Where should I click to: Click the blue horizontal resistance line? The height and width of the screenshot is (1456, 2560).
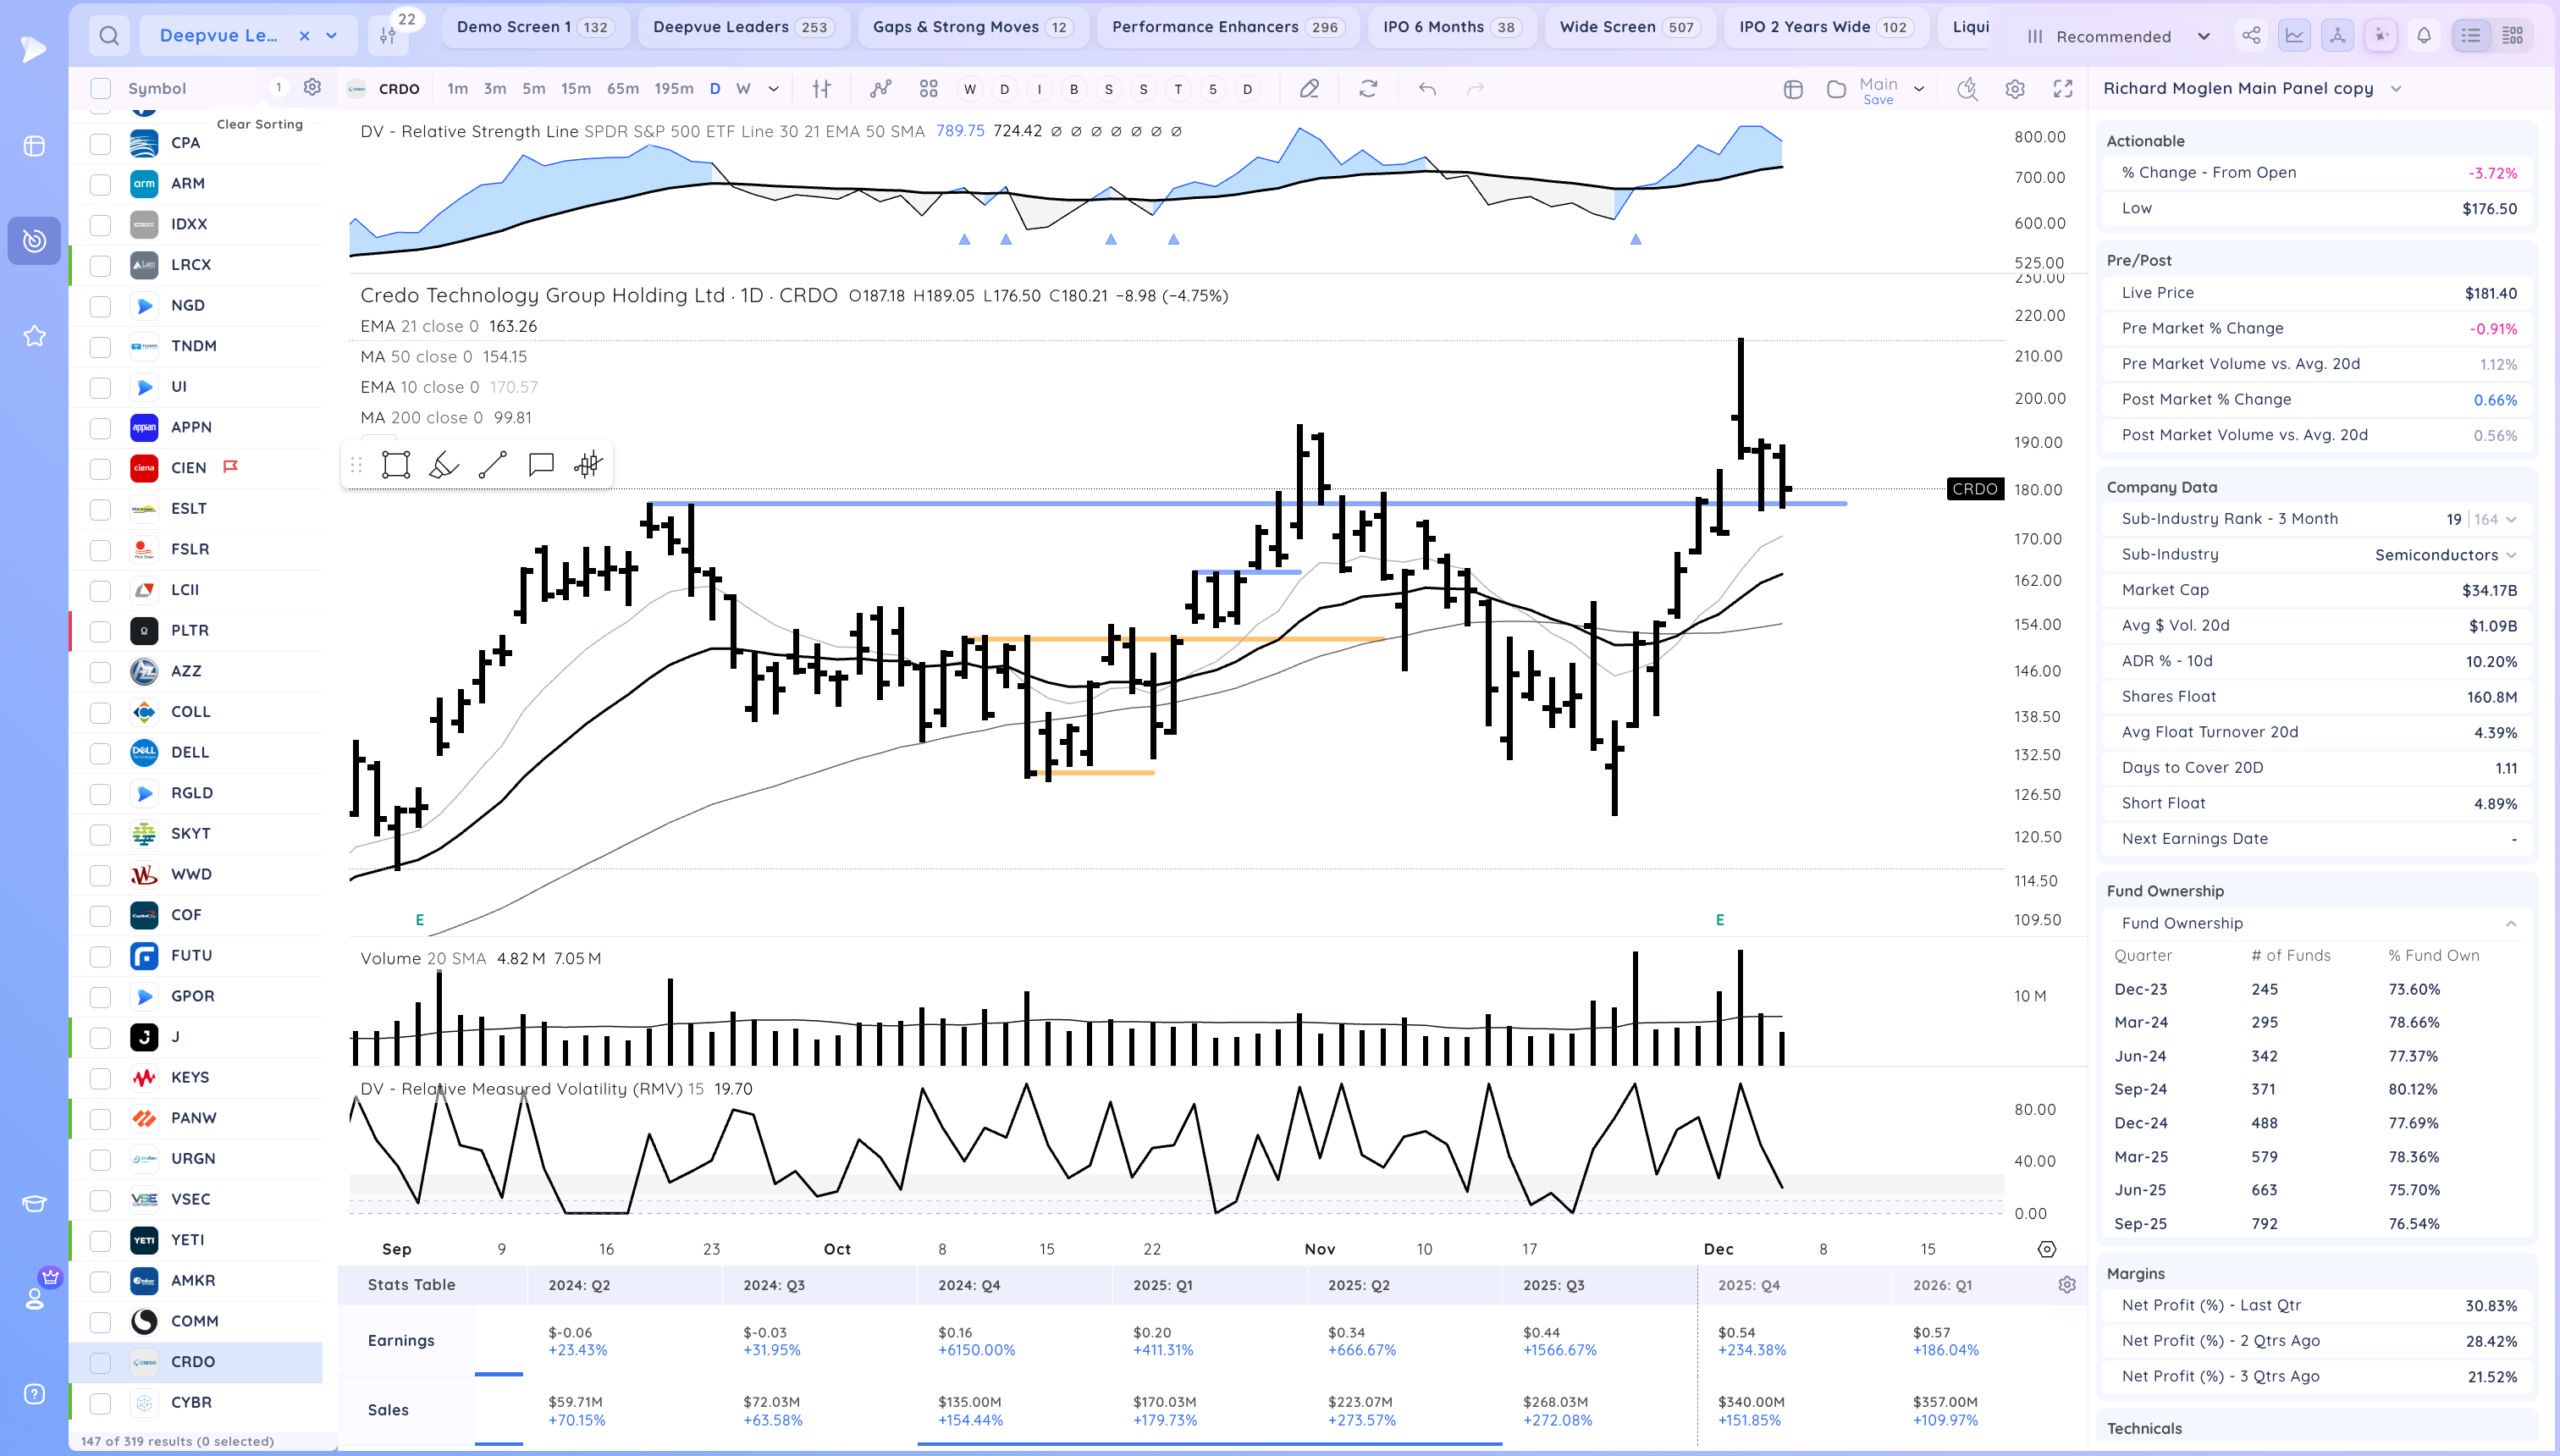[x=1000, y=504]
